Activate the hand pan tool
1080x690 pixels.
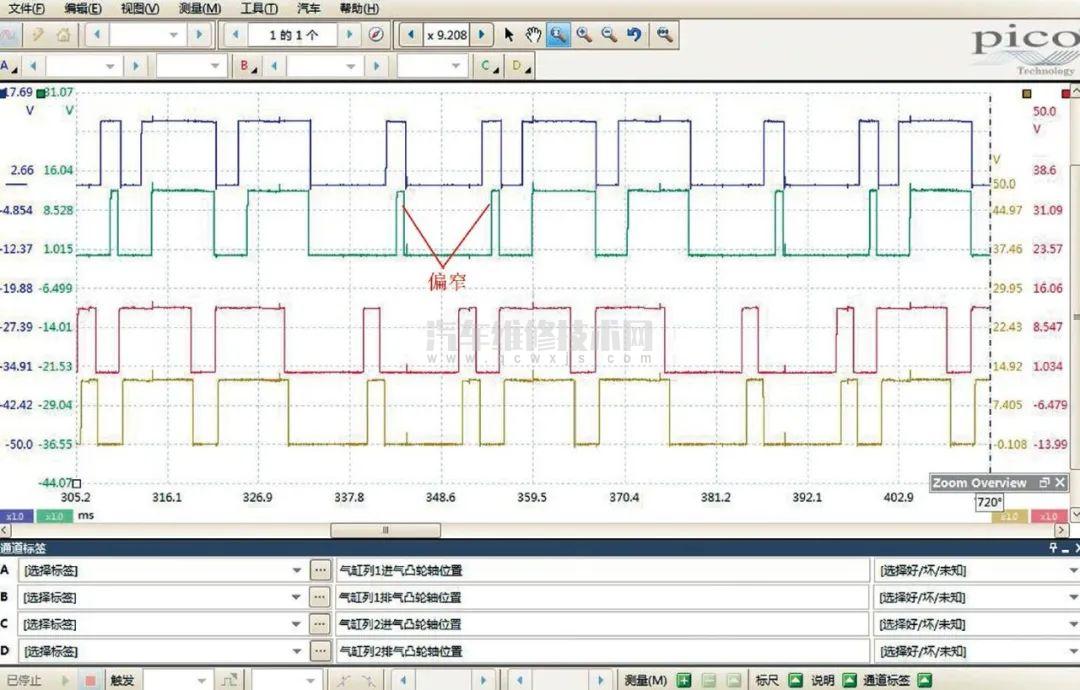point(533,35)
